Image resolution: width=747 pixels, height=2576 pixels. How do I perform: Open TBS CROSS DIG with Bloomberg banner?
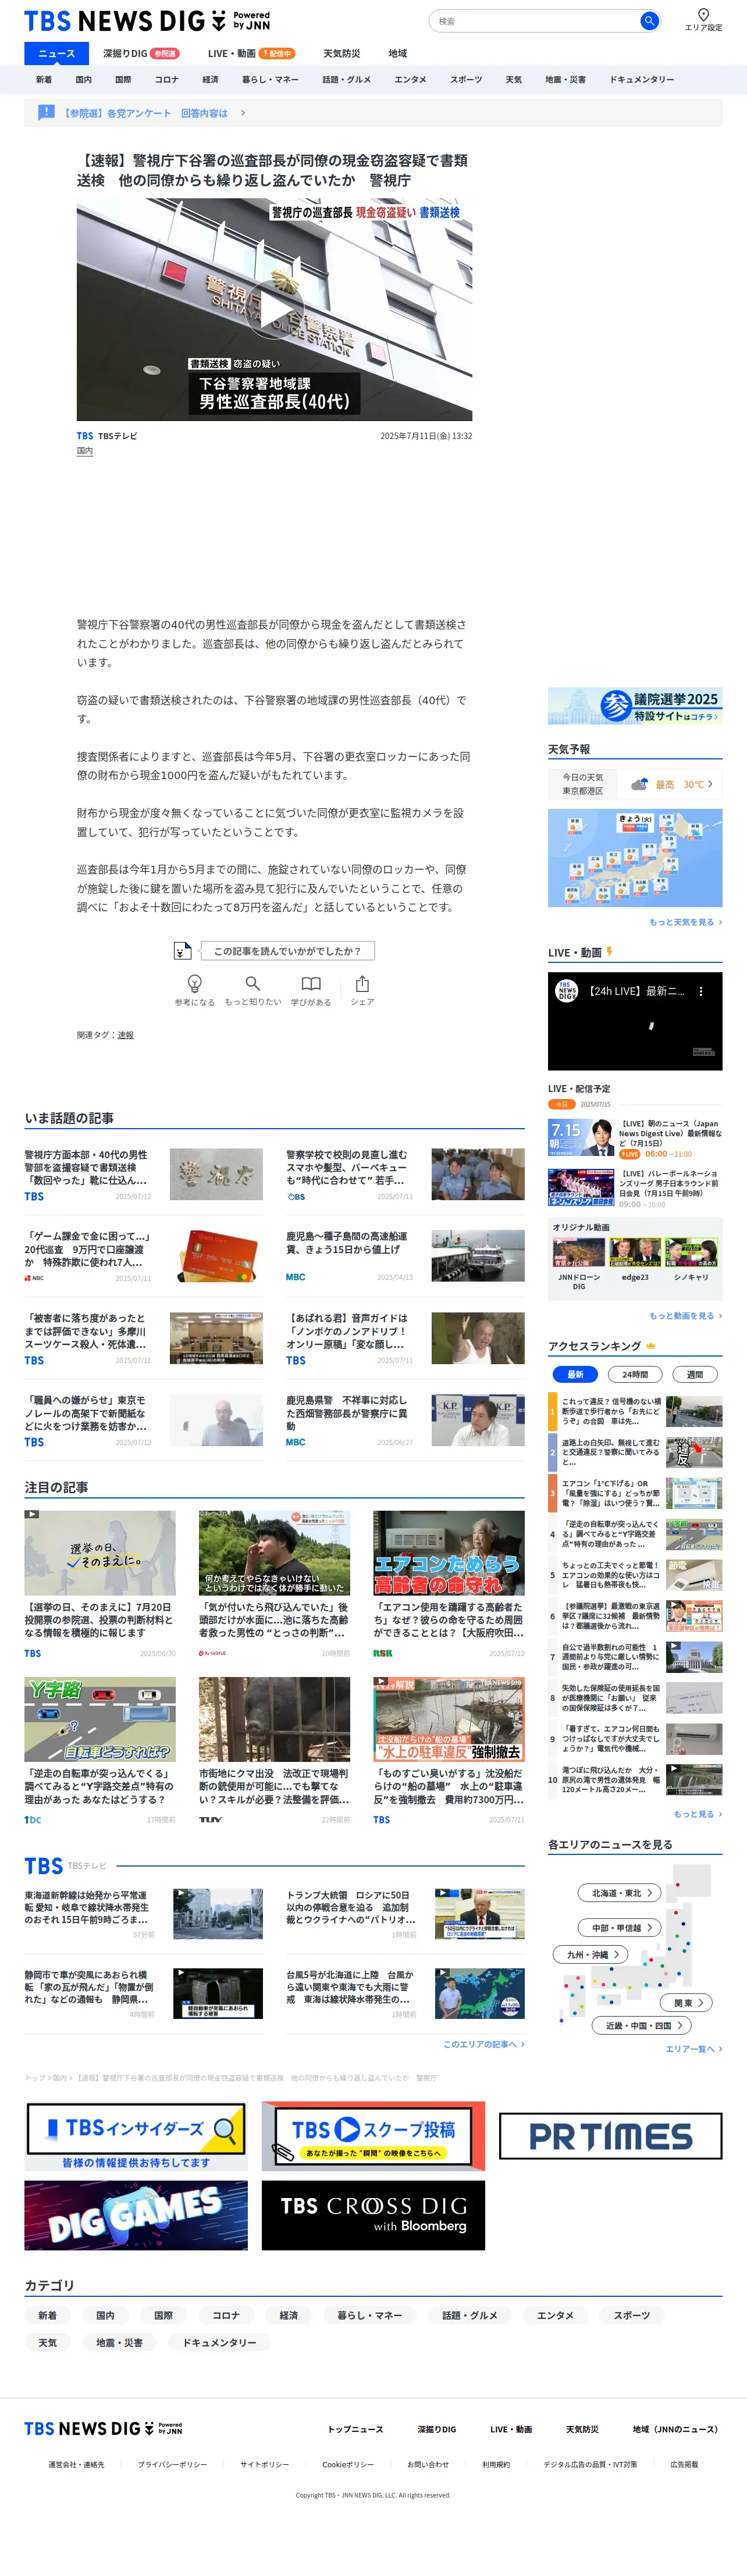tap(373, 2216)
